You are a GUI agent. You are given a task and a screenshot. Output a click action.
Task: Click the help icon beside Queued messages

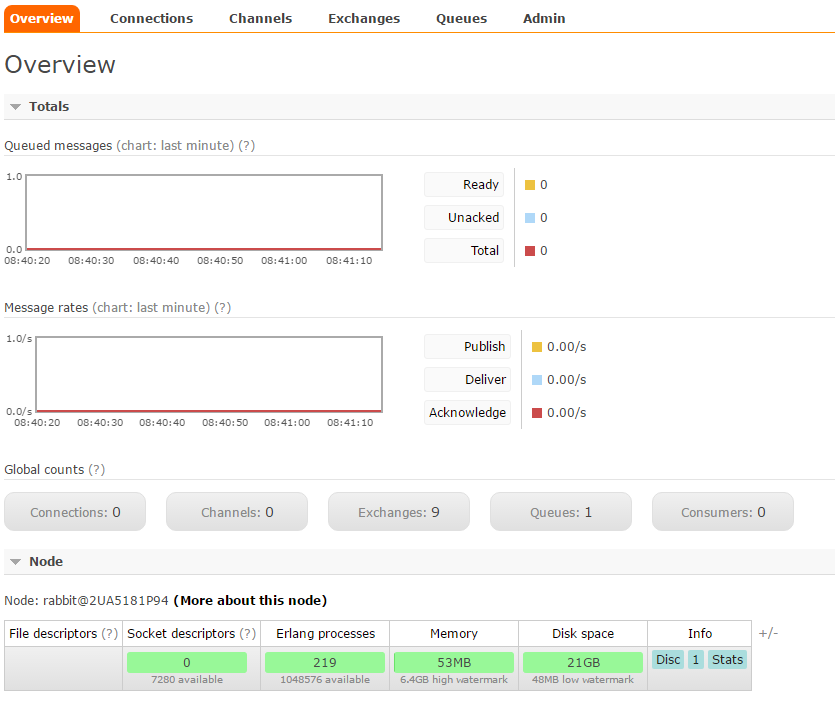tap(246, 145)
